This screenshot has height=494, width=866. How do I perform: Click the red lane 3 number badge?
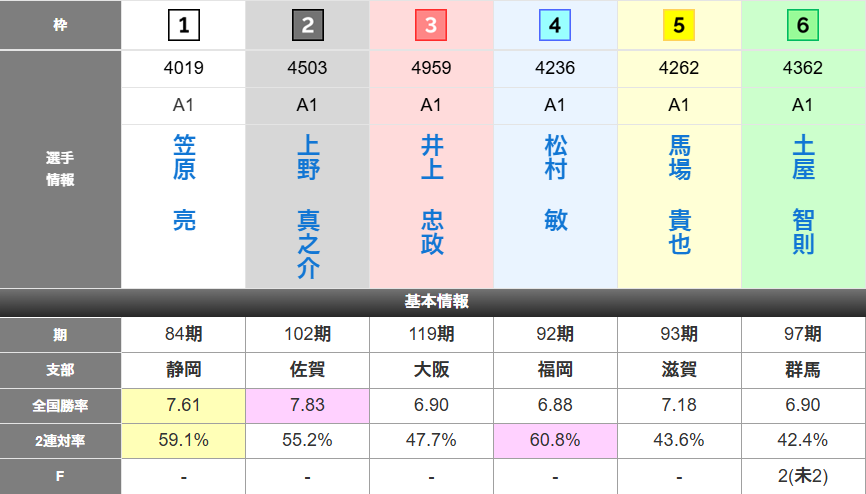[x=431, y=25]
